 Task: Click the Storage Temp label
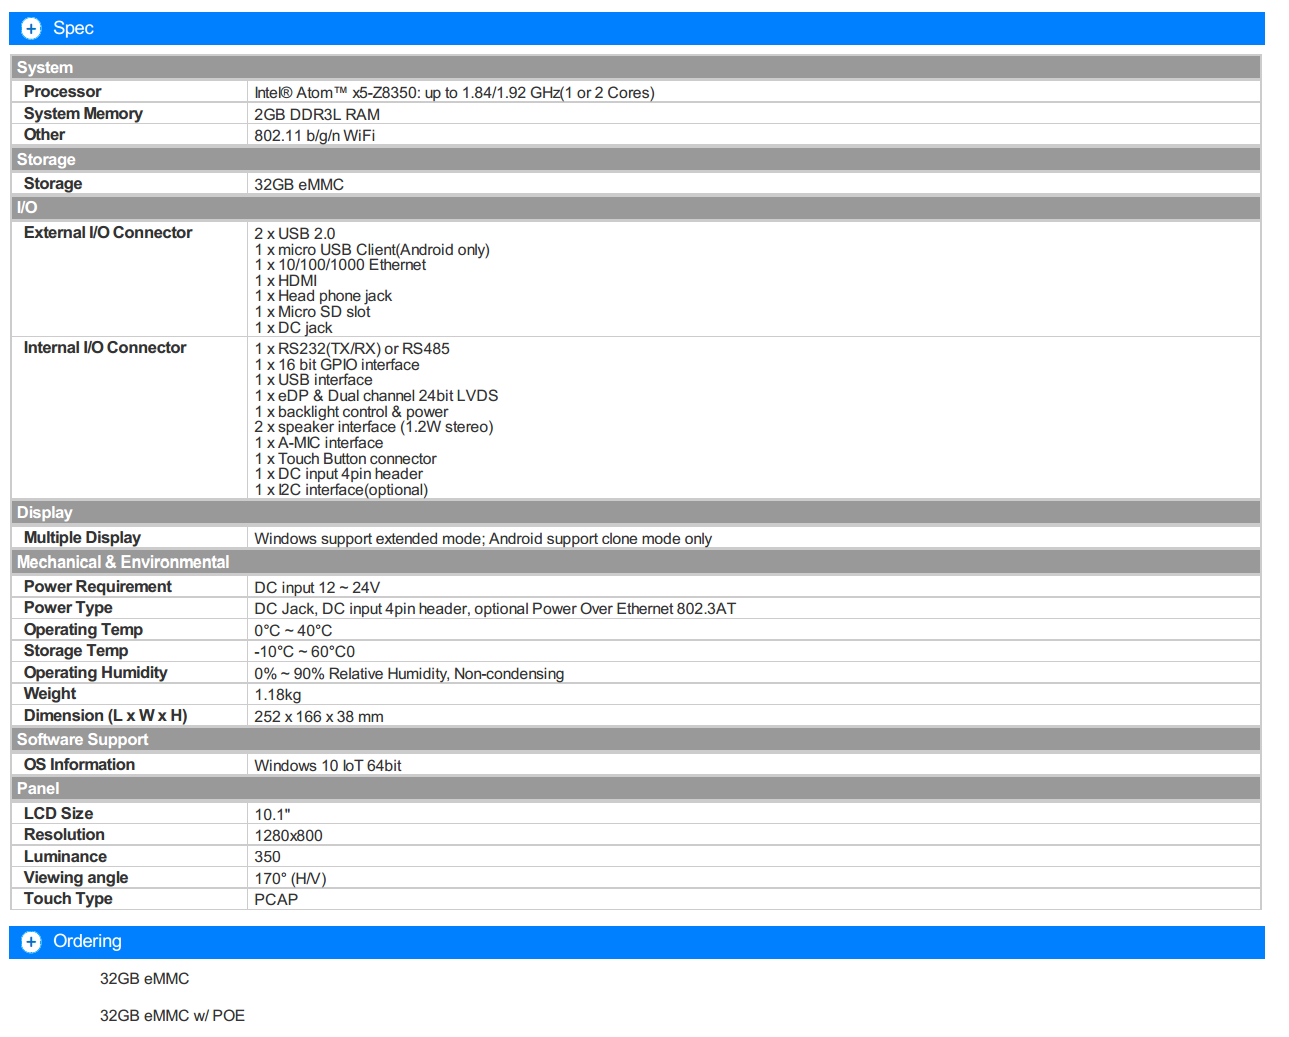pos(76,651)
